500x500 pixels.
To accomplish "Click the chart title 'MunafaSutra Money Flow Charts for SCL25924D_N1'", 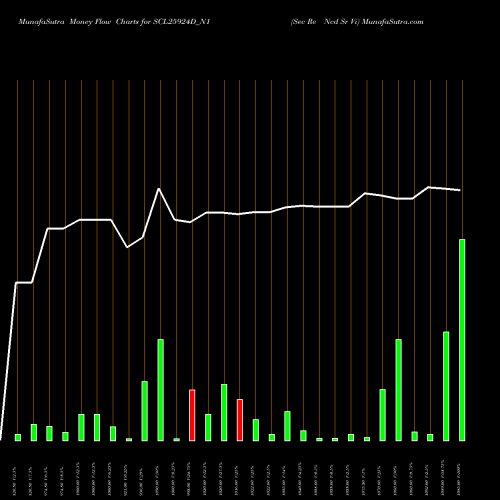I will 114,22.
